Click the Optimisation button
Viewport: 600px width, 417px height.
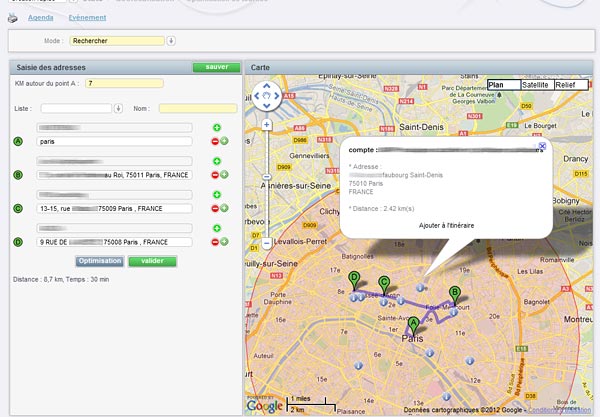pyautogui.click(x=99, y=261)
